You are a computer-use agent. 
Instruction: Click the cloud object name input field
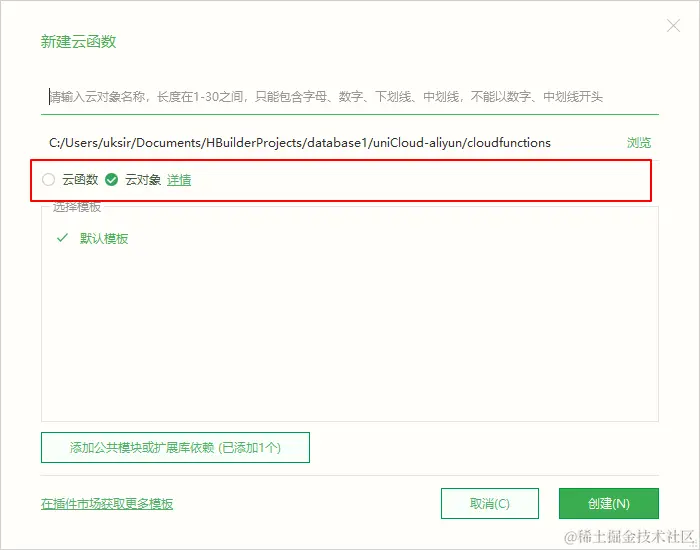(350, 96)
